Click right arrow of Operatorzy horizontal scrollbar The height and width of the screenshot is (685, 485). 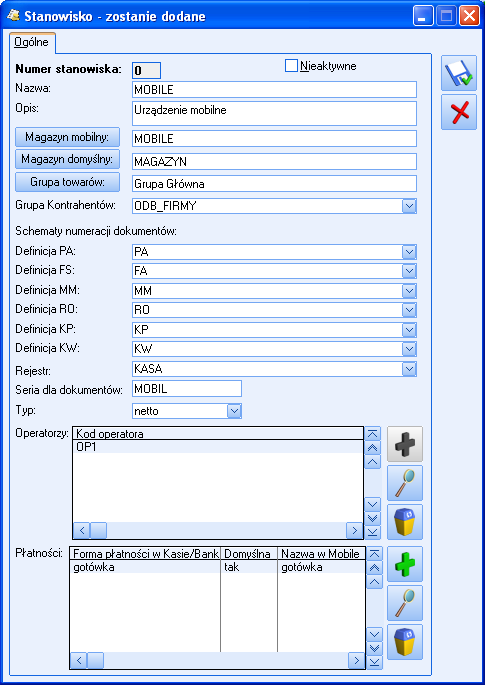tap(354, 530)
